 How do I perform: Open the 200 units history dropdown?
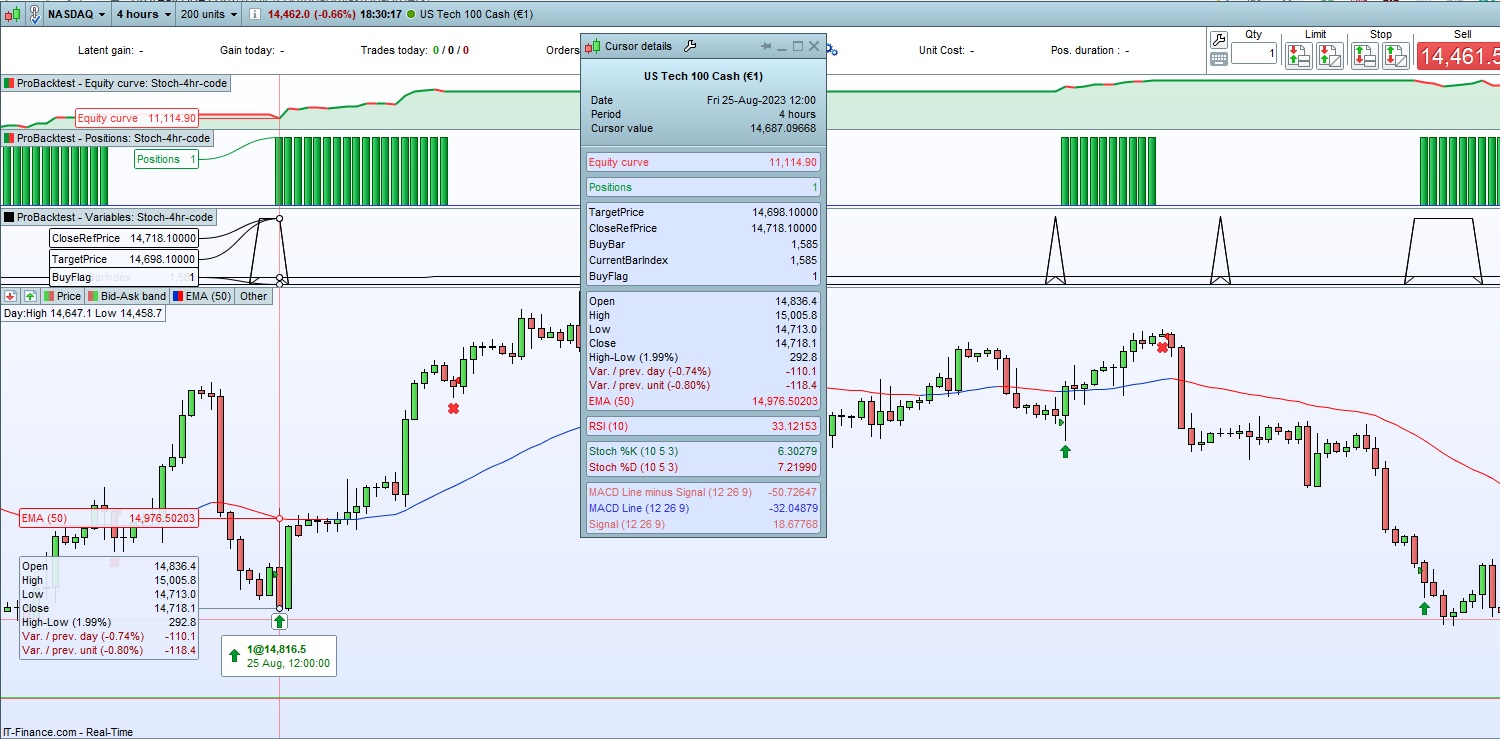click(210, 15)
